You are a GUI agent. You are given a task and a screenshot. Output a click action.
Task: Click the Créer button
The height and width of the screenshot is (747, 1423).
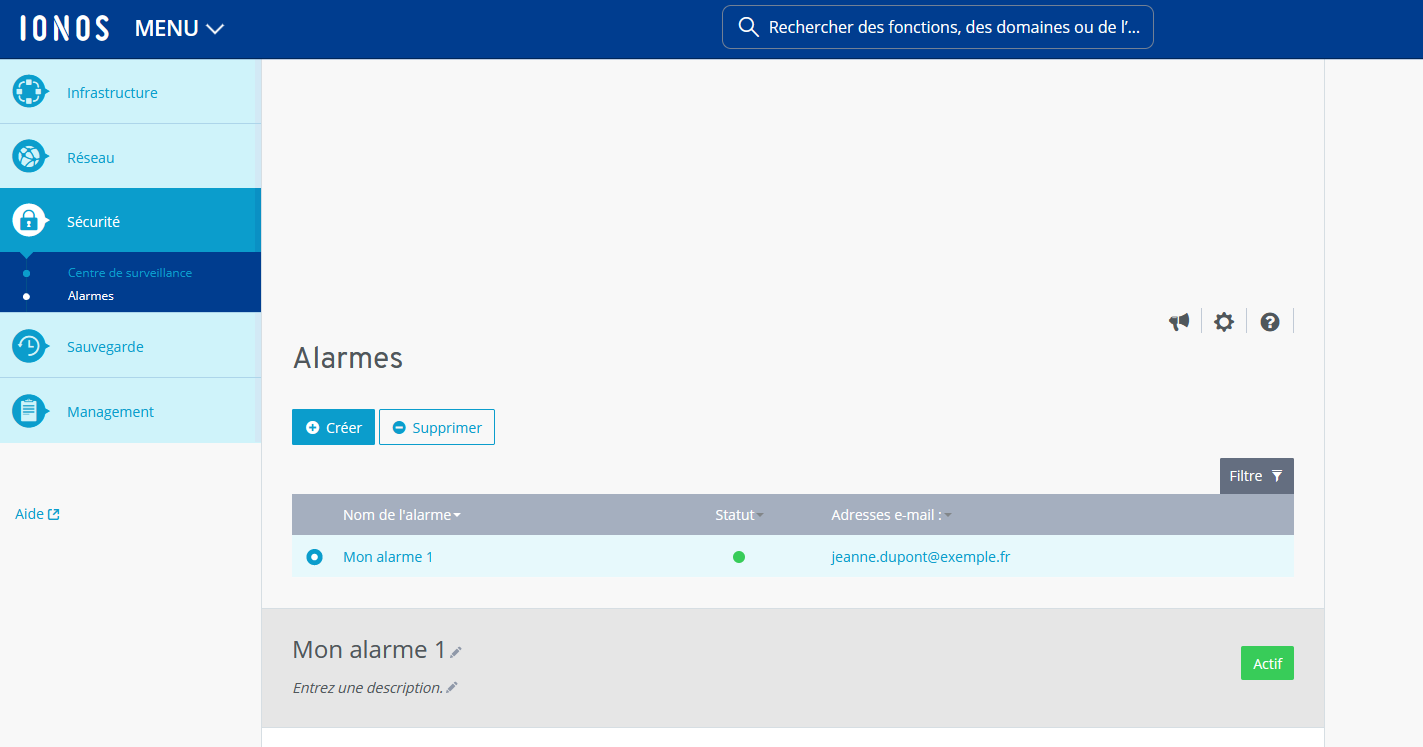point(333,427)
